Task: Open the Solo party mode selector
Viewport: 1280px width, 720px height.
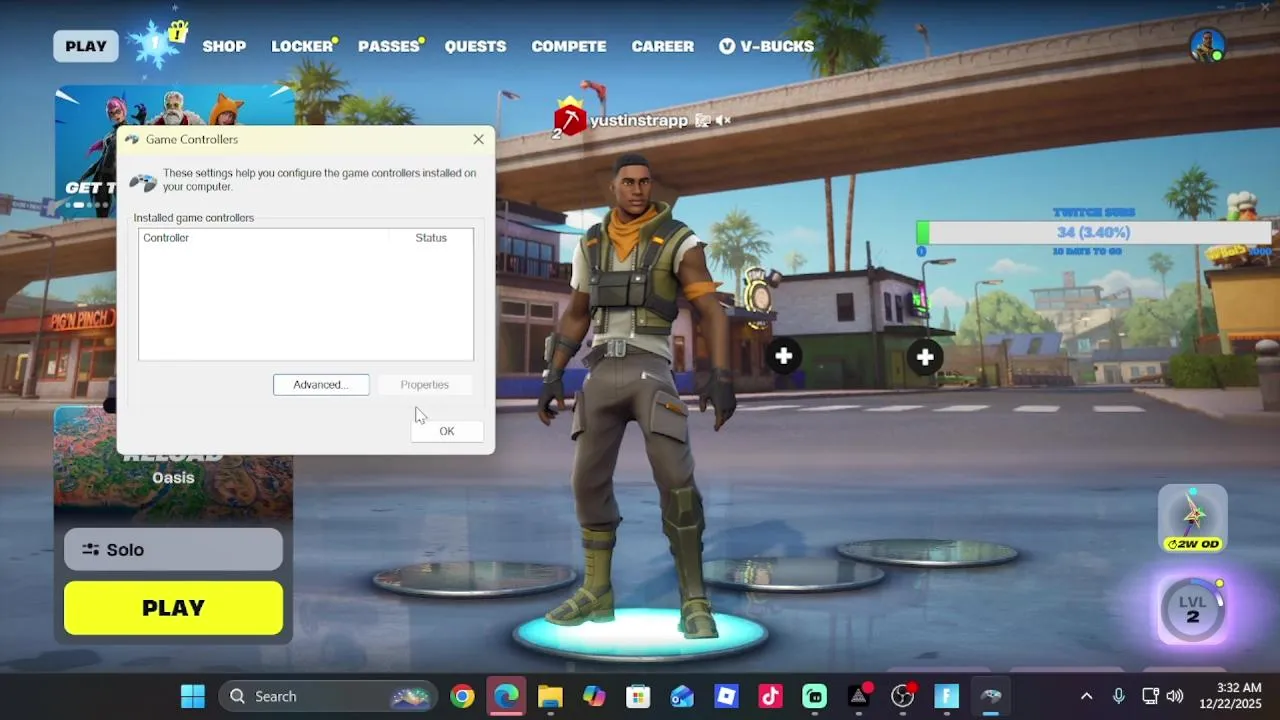Action: pos(173,549)
